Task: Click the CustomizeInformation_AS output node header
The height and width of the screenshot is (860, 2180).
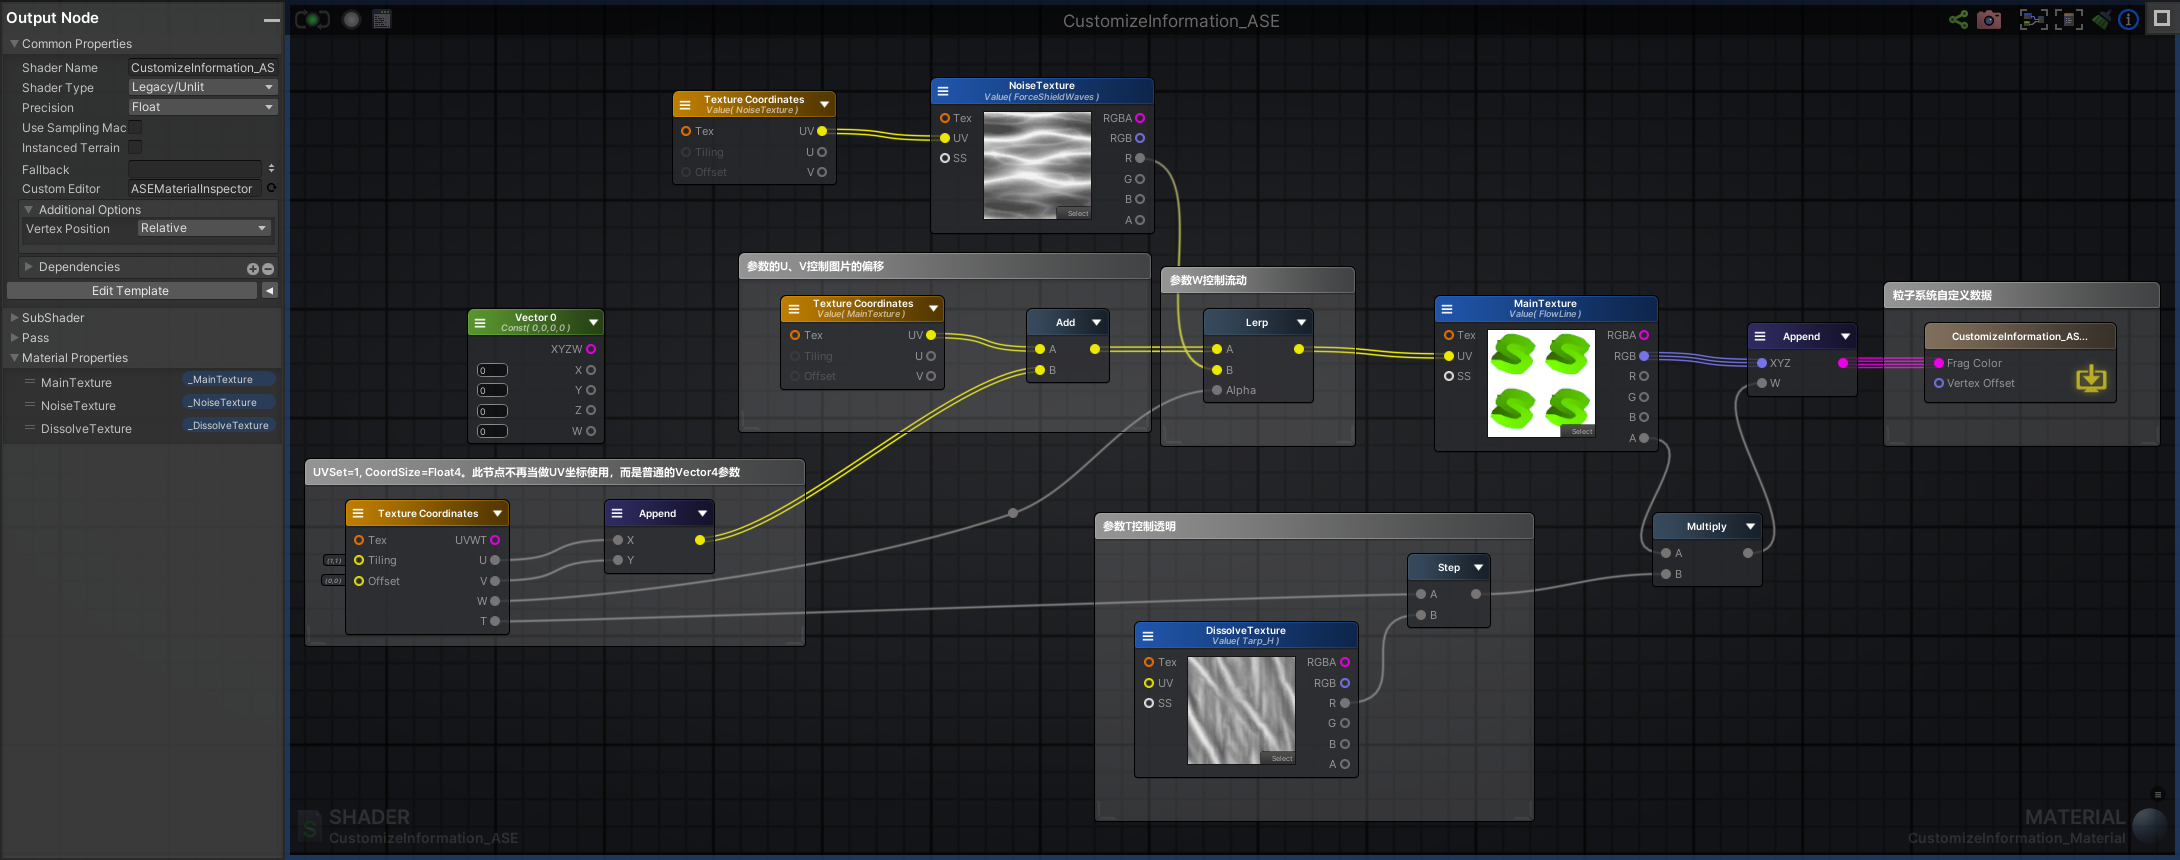Action: (2020, 336)
